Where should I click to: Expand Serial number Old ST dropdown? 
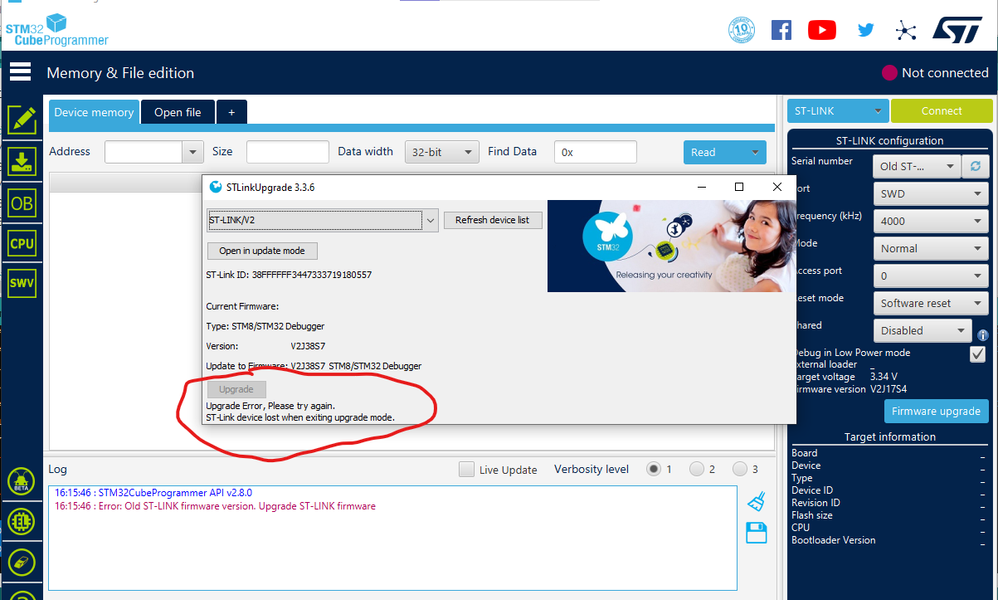coord(917,166)
